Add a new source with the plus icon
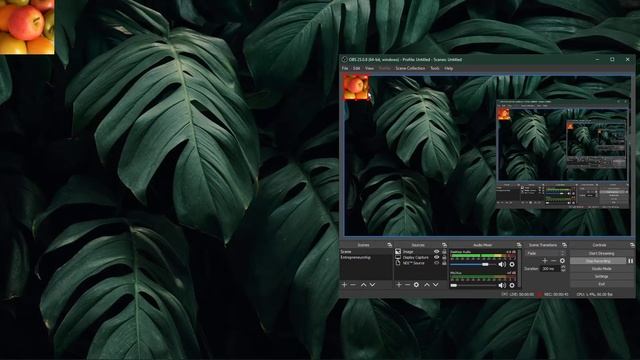The width and height of the screenshot is (640, 360). click(x=399, y=284)
